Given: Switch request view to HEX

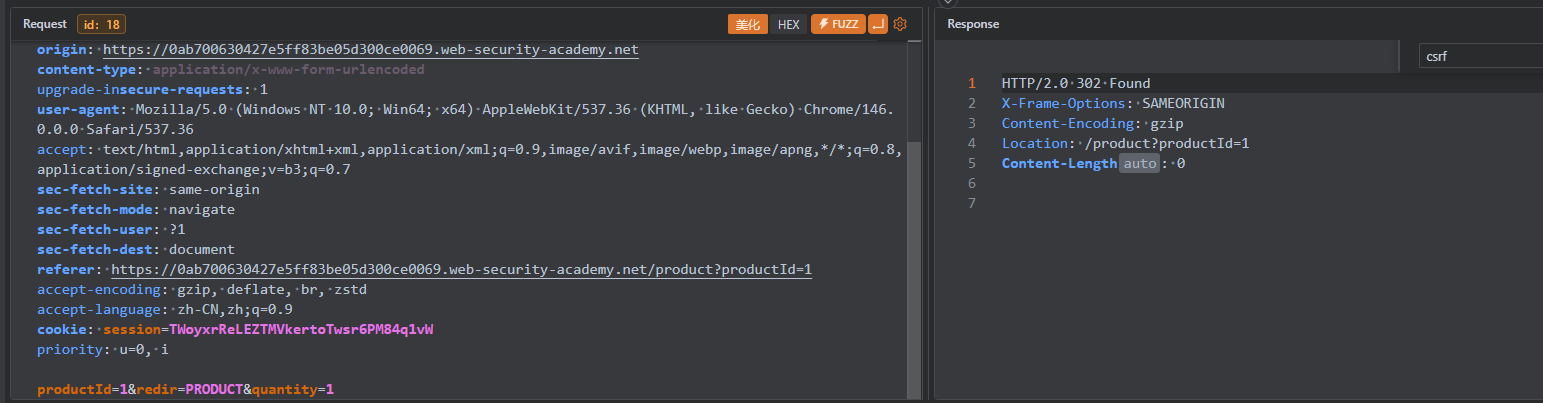Looking at the screenshot, I should pos(789,24).
